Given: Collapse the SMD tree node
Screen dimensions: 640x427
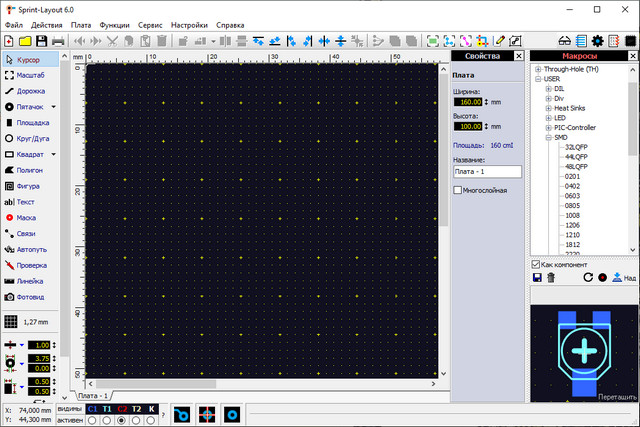Looking at the screenshot, I should (x=548, y=137).
